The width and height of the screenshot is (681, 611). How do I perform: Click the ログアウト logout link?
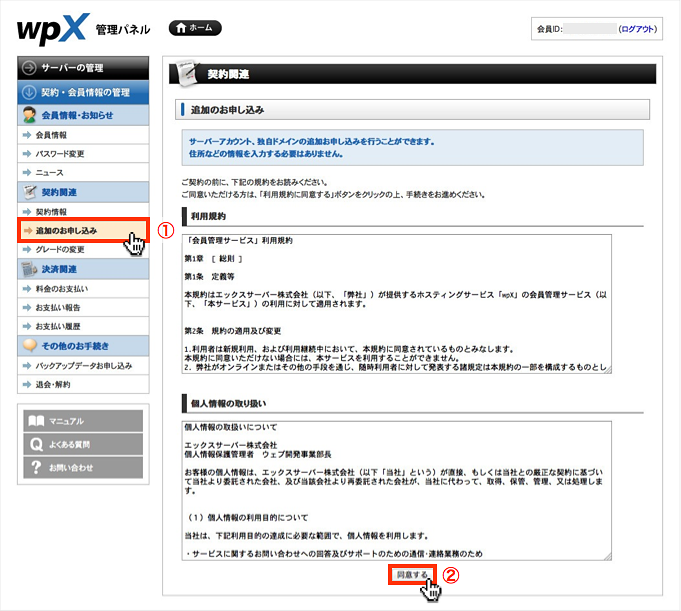pos(637,29)
